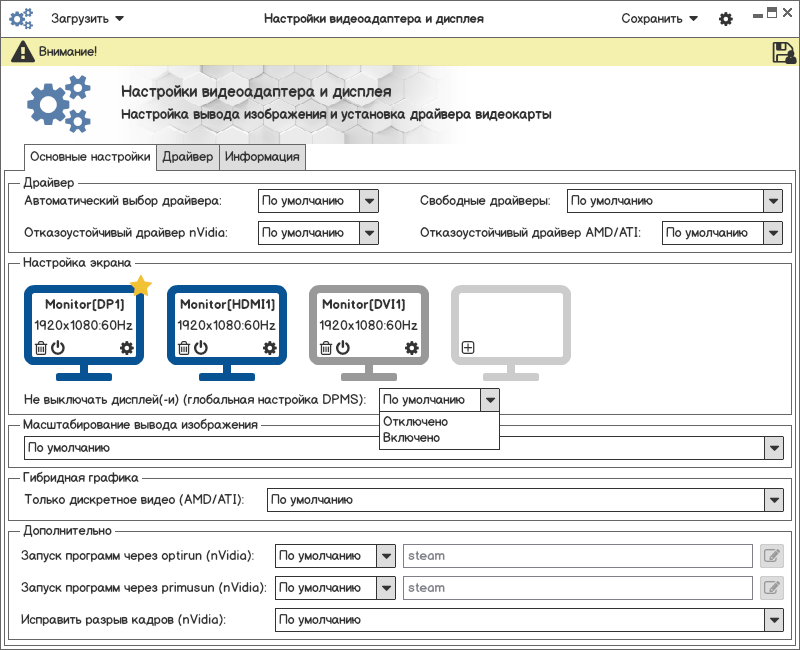The image size is (800, 650).
Task: Select the Monitor[HDMI1] thumbnail
Action: coord(227,333)
